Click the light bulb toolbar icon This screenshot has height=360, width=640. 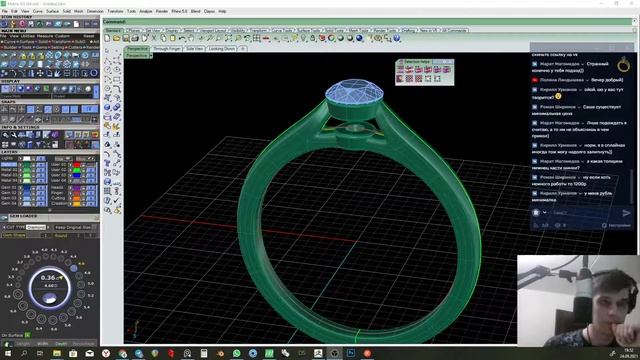point(303,38)
